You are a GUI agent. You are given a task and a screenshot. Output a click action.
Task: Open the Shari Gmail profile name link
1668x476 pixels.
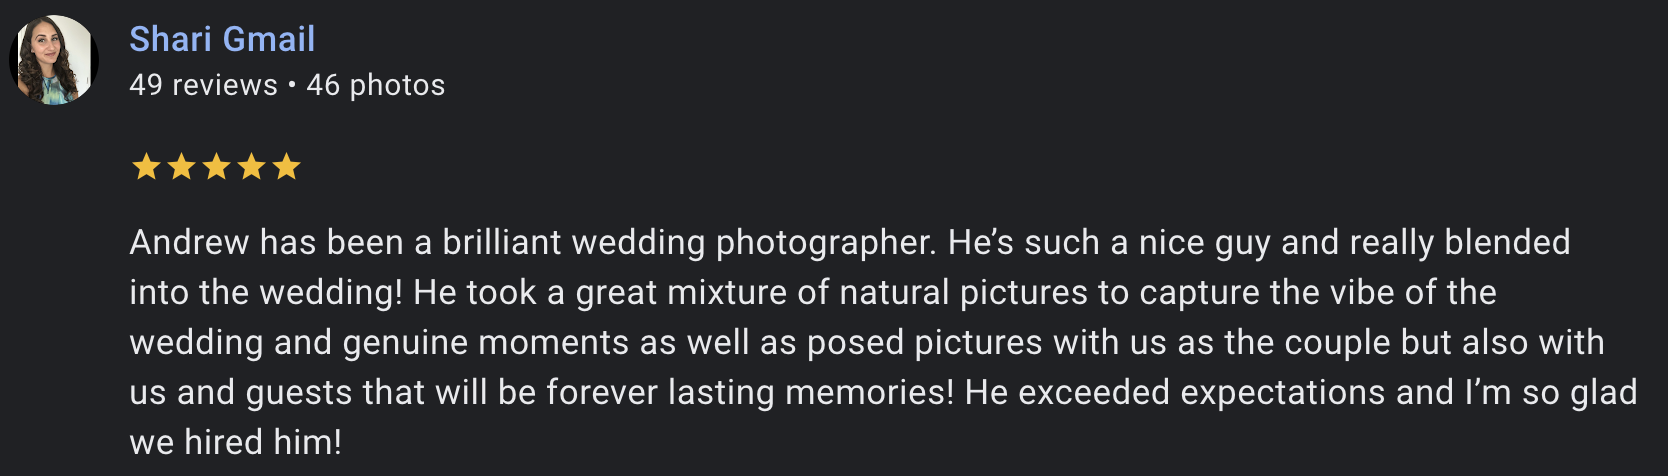point(222,39)
